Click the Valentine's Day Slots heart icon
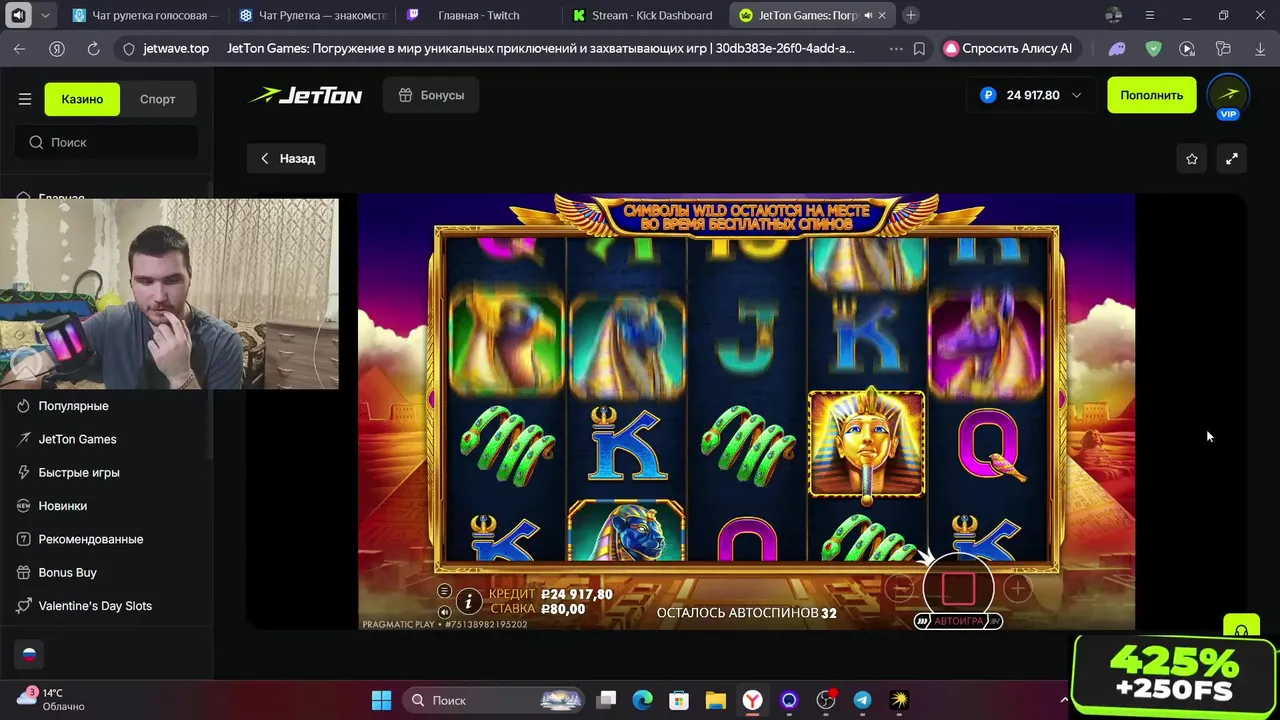Screen dimensions: 1280x720 coord(24,606)
